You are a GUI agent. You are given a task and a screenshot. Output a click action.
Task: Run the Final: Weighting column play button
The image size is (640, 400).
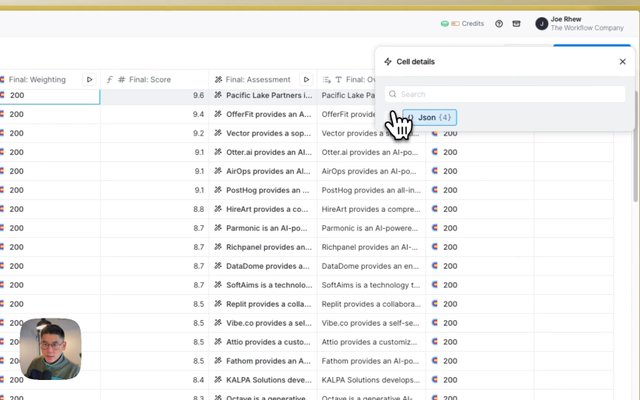[x=90, y=79]
